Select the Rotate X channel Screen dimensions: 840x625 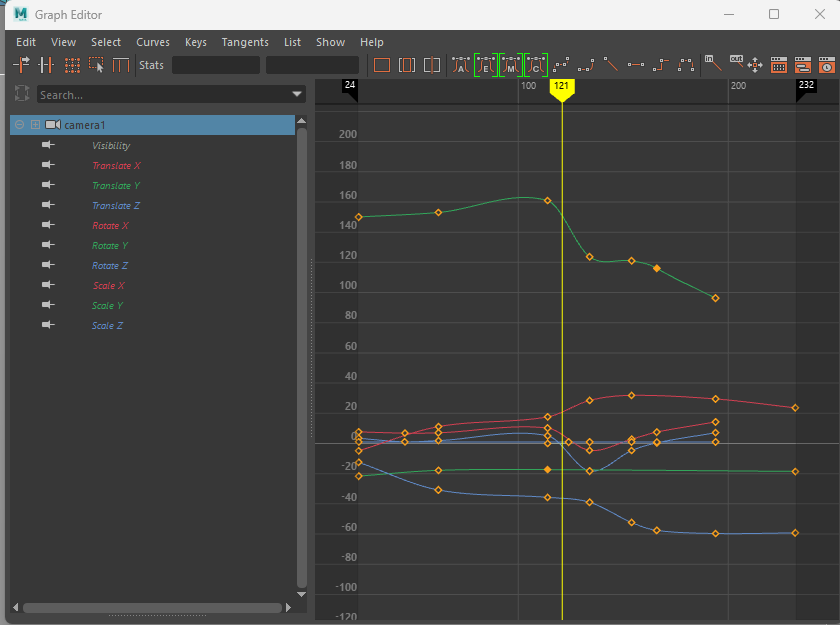pos(110,225)
